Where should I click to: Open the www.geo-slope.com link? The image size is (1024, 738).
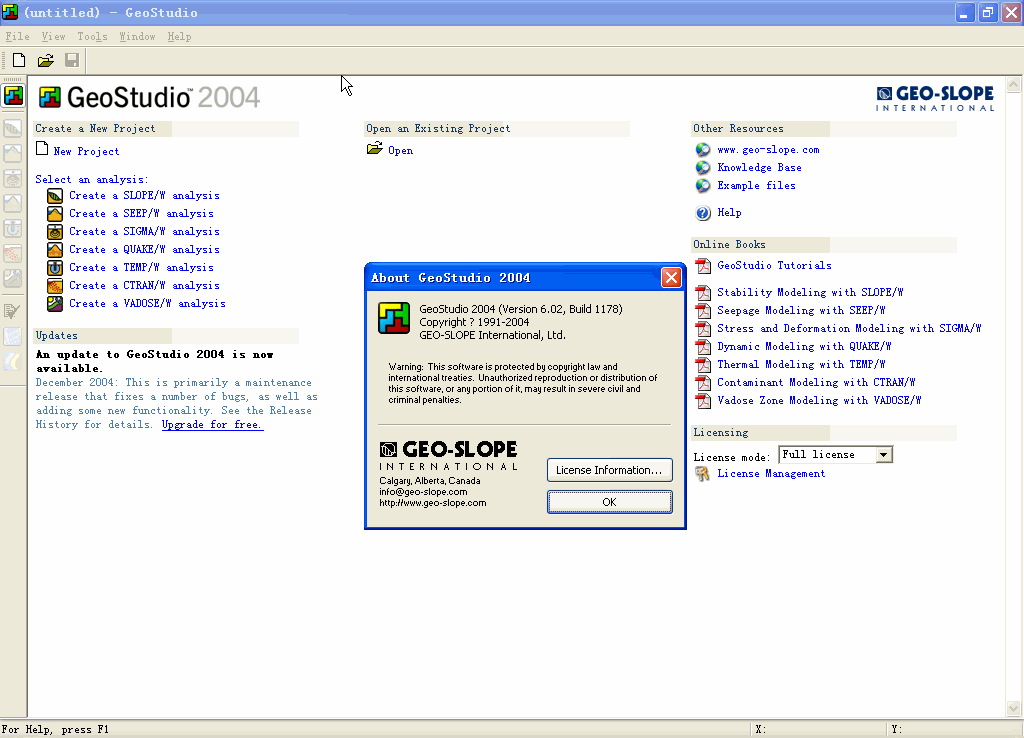[768, 150]
